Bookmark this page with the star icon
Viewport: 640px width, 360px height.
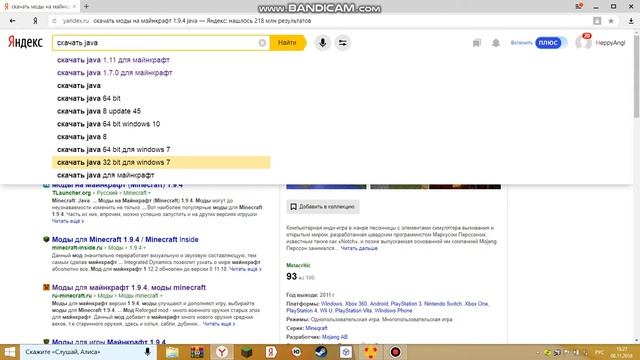611,21
